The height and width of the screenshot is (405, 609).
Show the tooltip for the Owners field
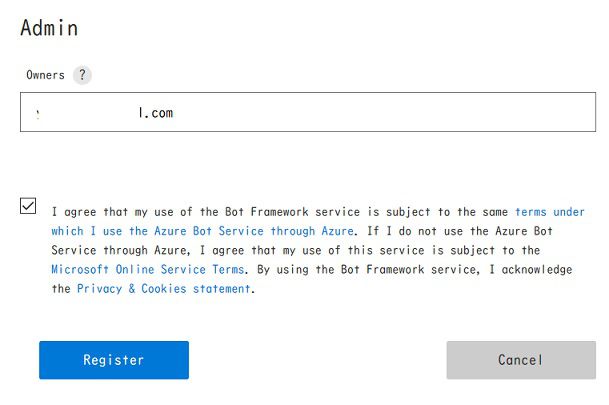click(82, 75)
